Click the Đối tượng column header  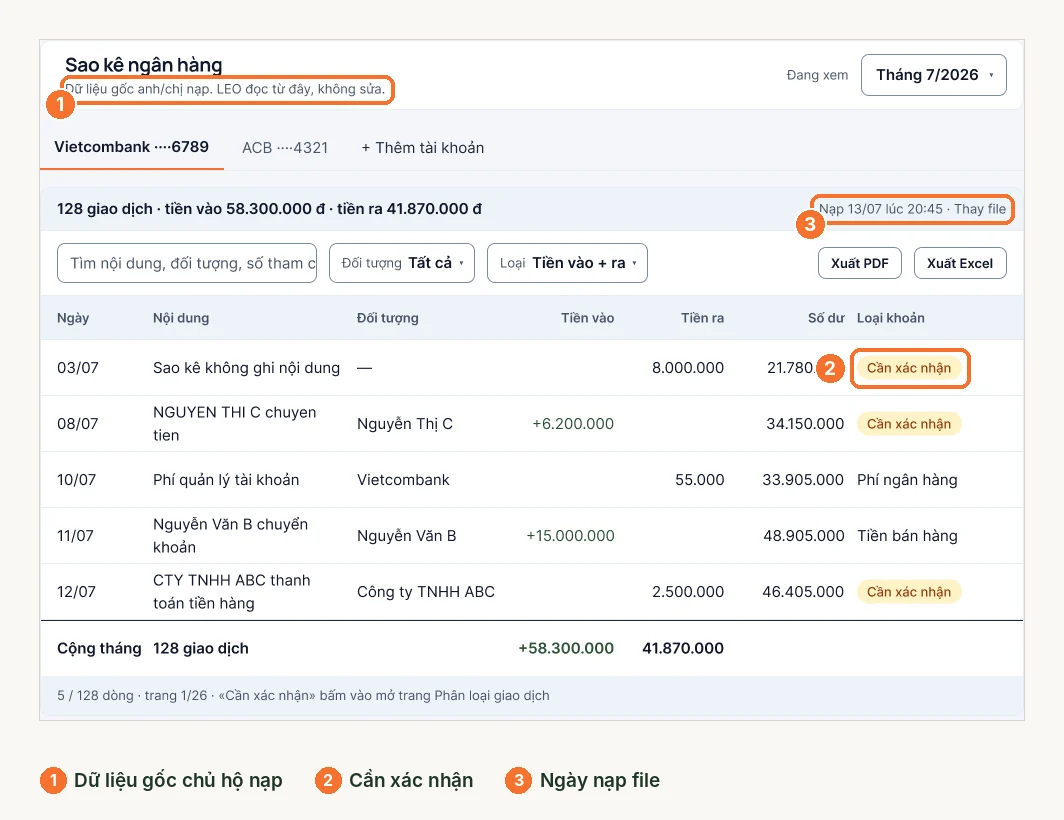(x=387, y=318)
